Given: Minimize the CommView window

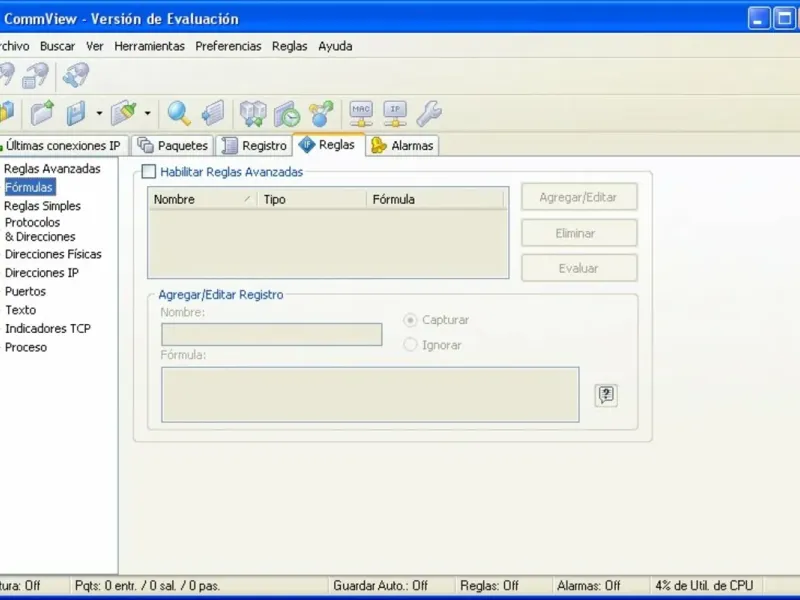Looking at the screenshot, I should coord(759,19).
